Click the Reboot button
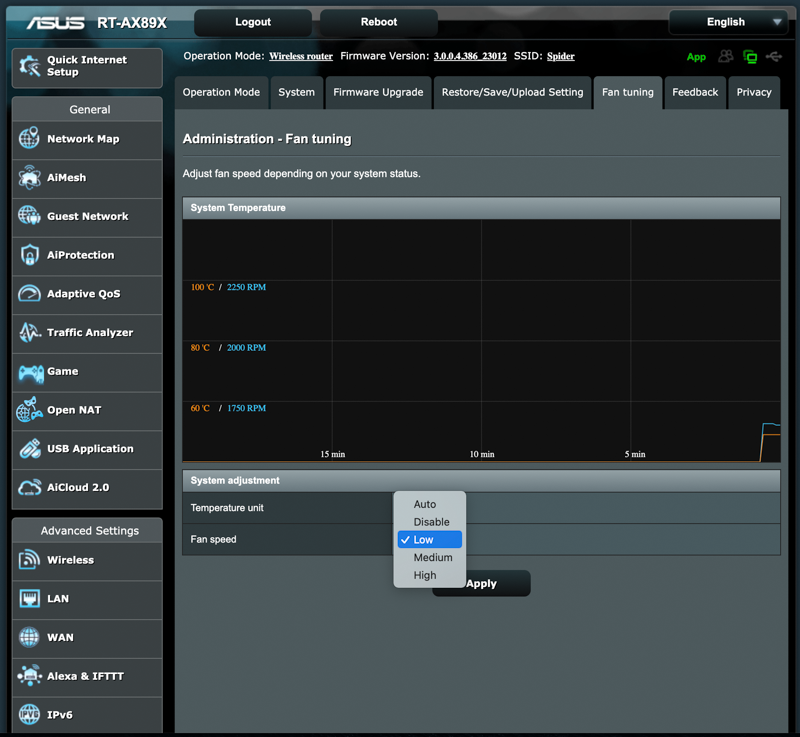This screenshot has width=800, height=737. 379,22
